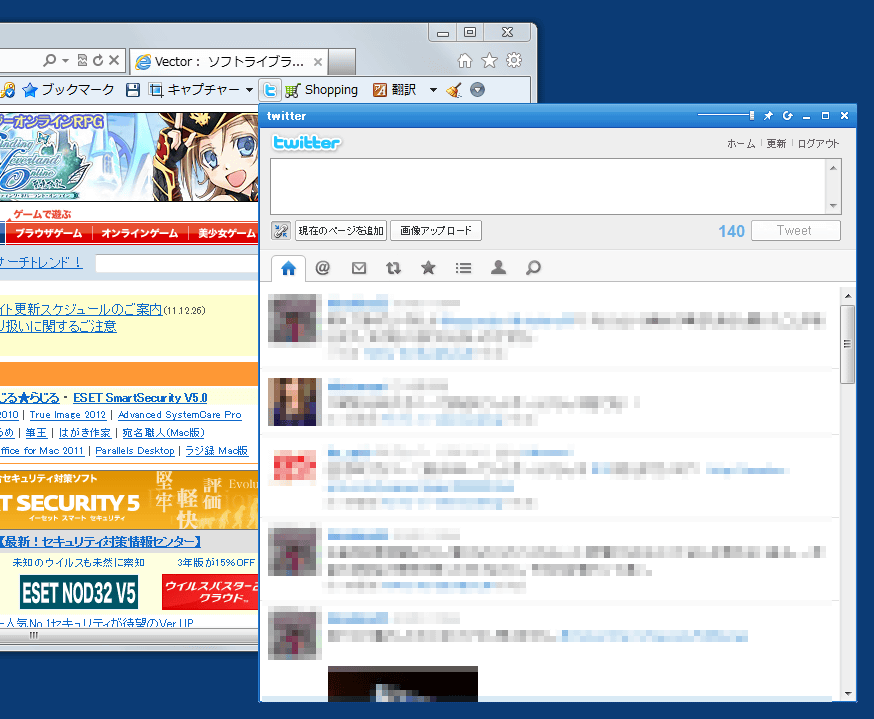Viewport: 874px width, 719px height.
Task: Click the broom cleanup toolbar icon
Action: [x=454, y=90]
